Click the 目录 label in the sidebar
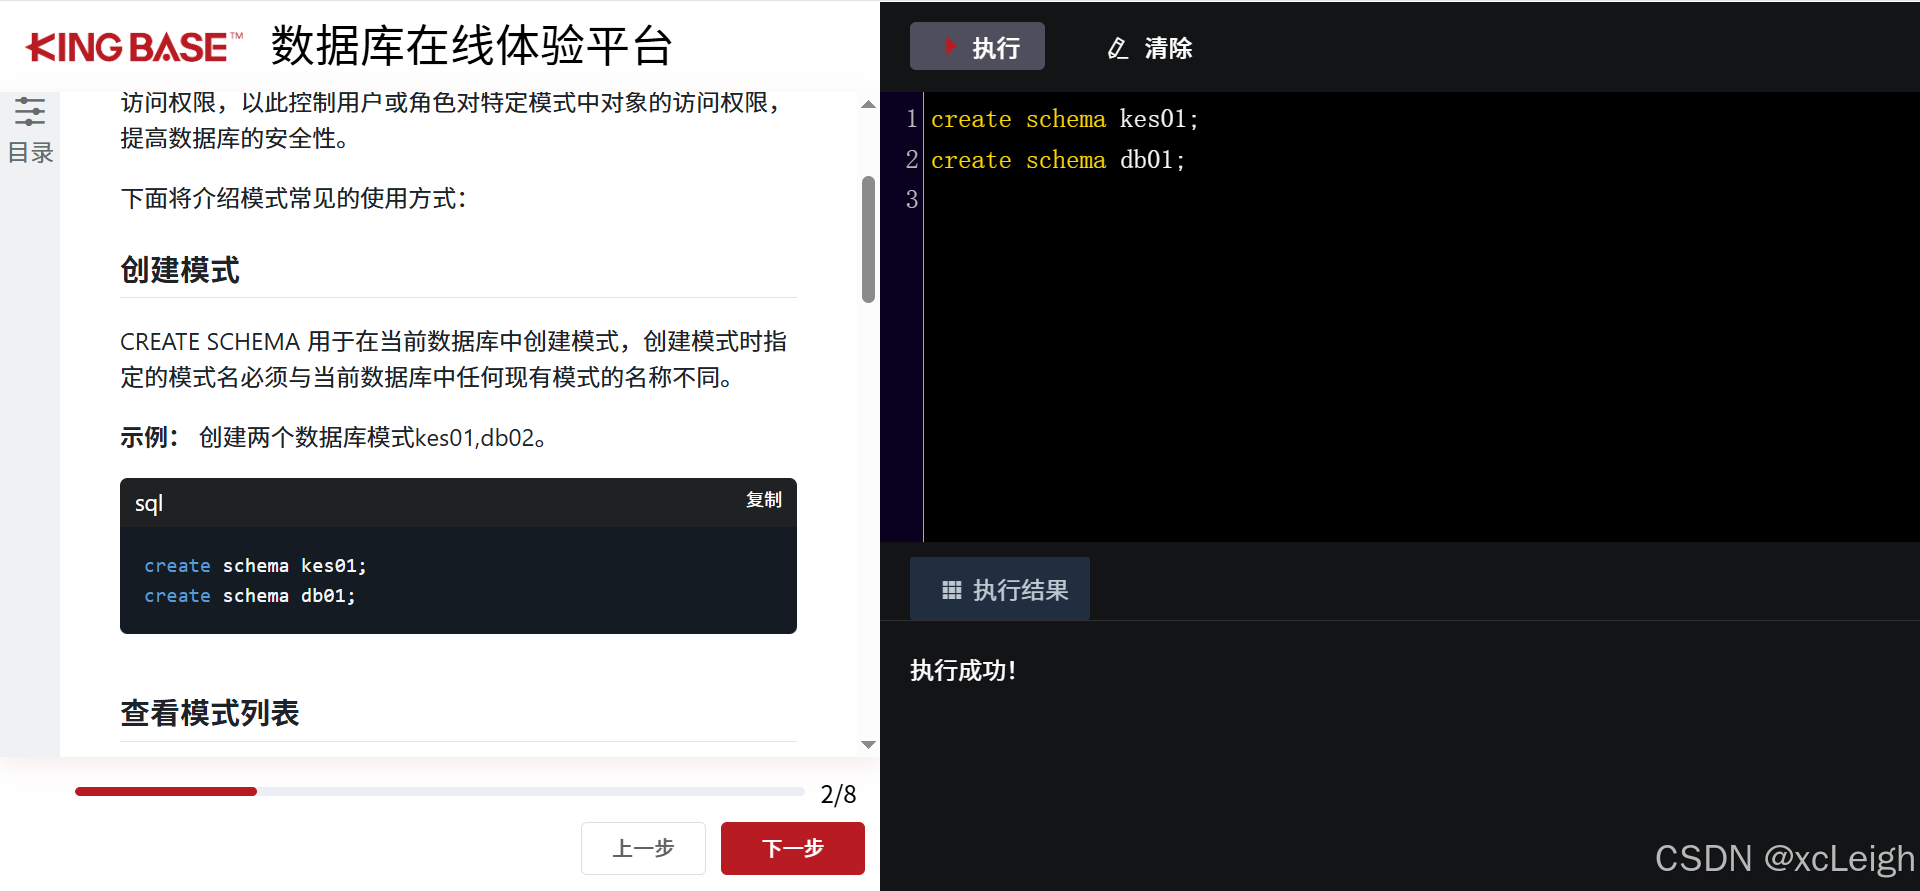This screenshot has height=891, width=1920. pos(30,153)
